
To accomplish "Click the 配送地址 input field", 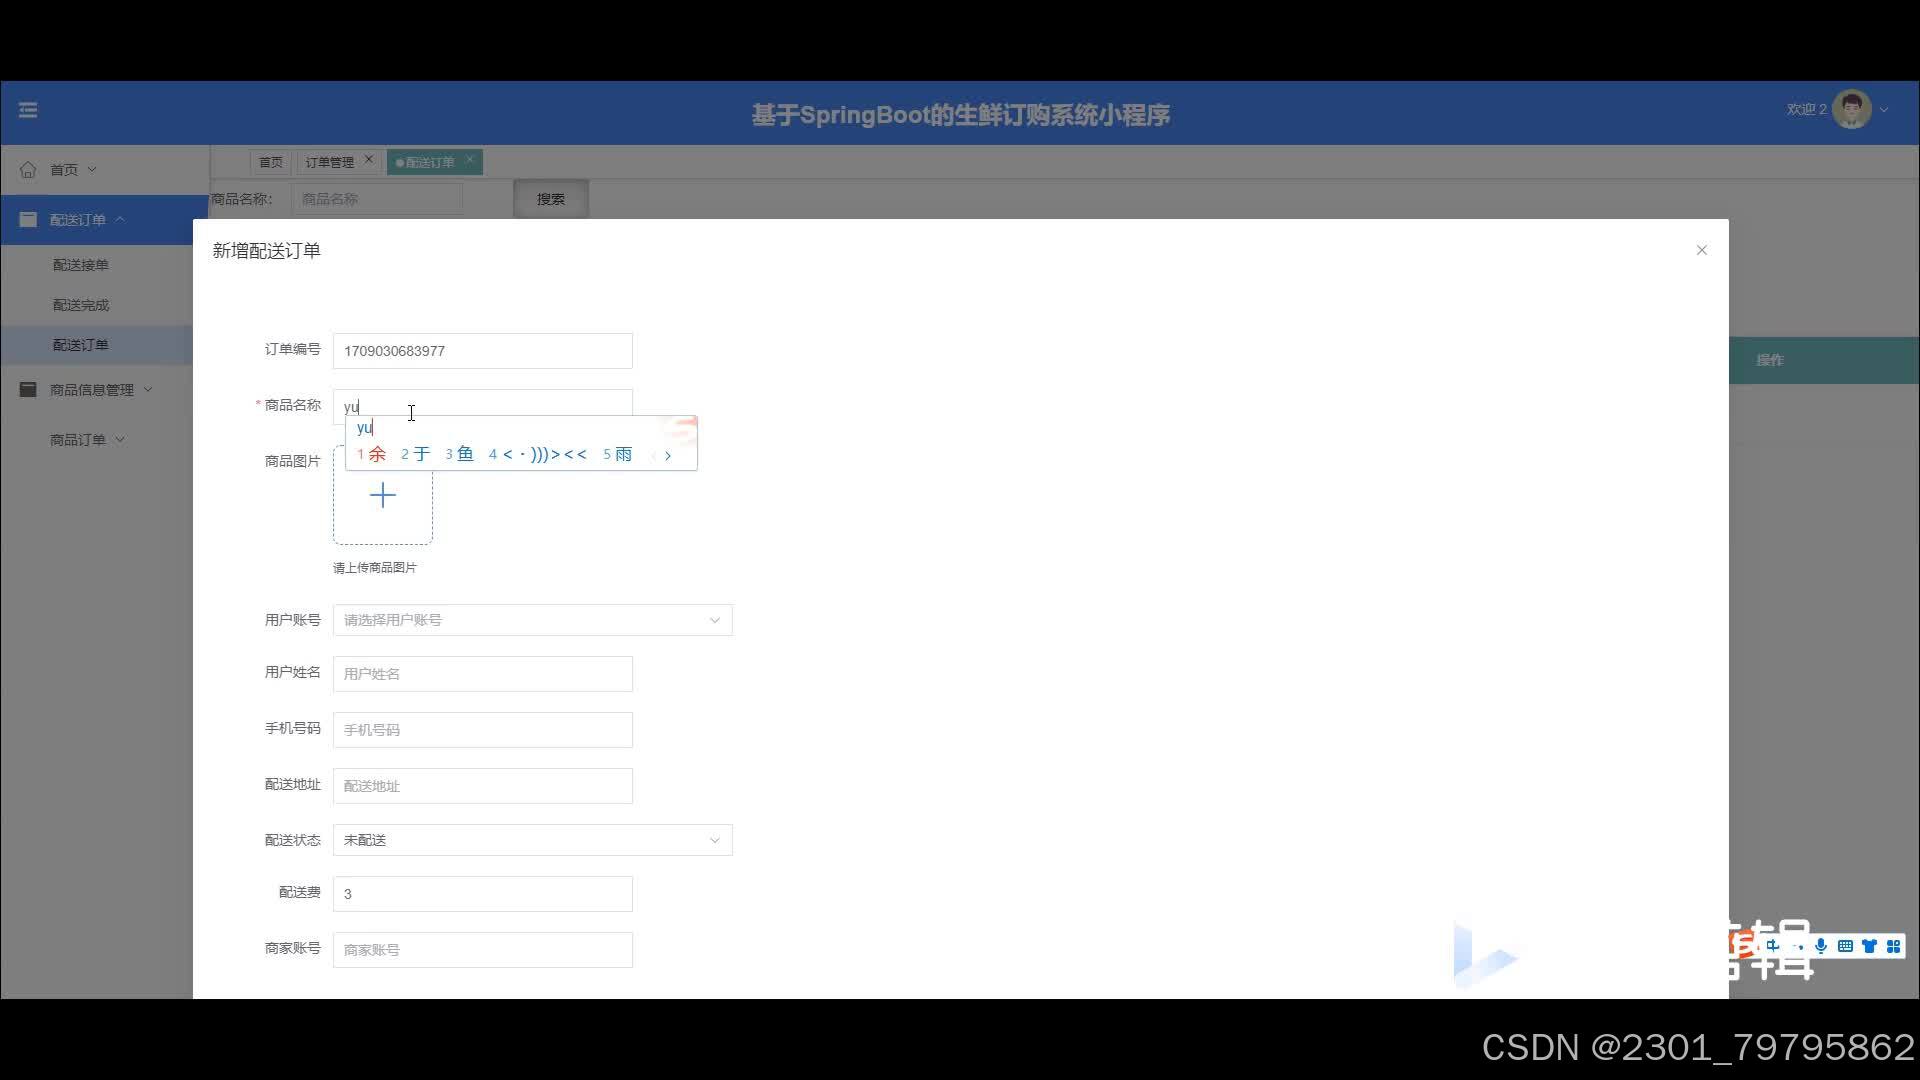I will (x=482, y=786).
